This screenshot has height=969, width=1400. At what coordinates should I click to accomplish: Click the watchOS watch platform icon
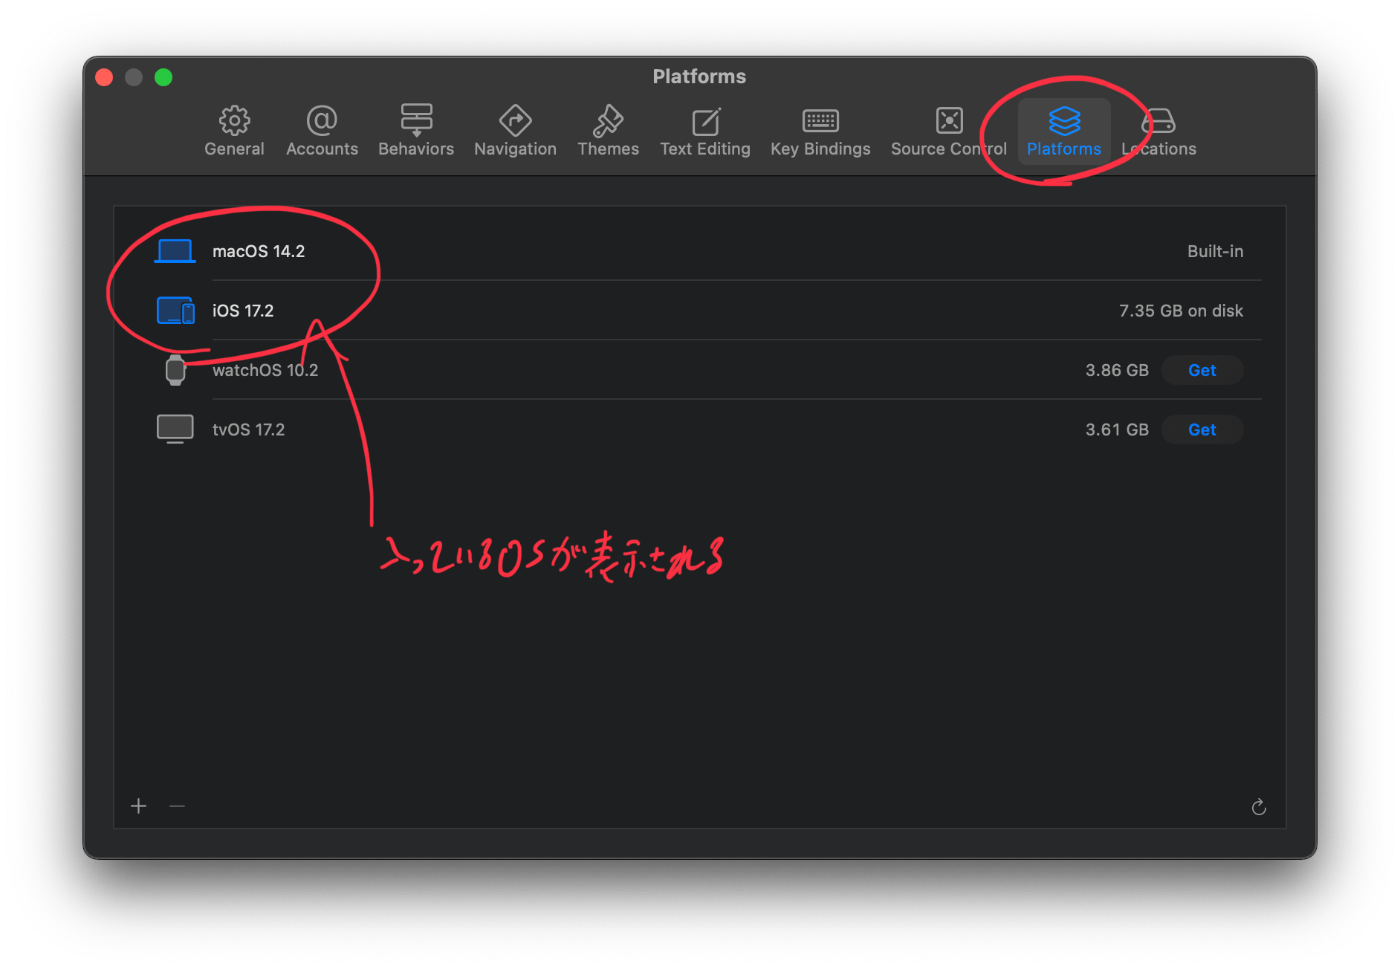tap(175, 370)
